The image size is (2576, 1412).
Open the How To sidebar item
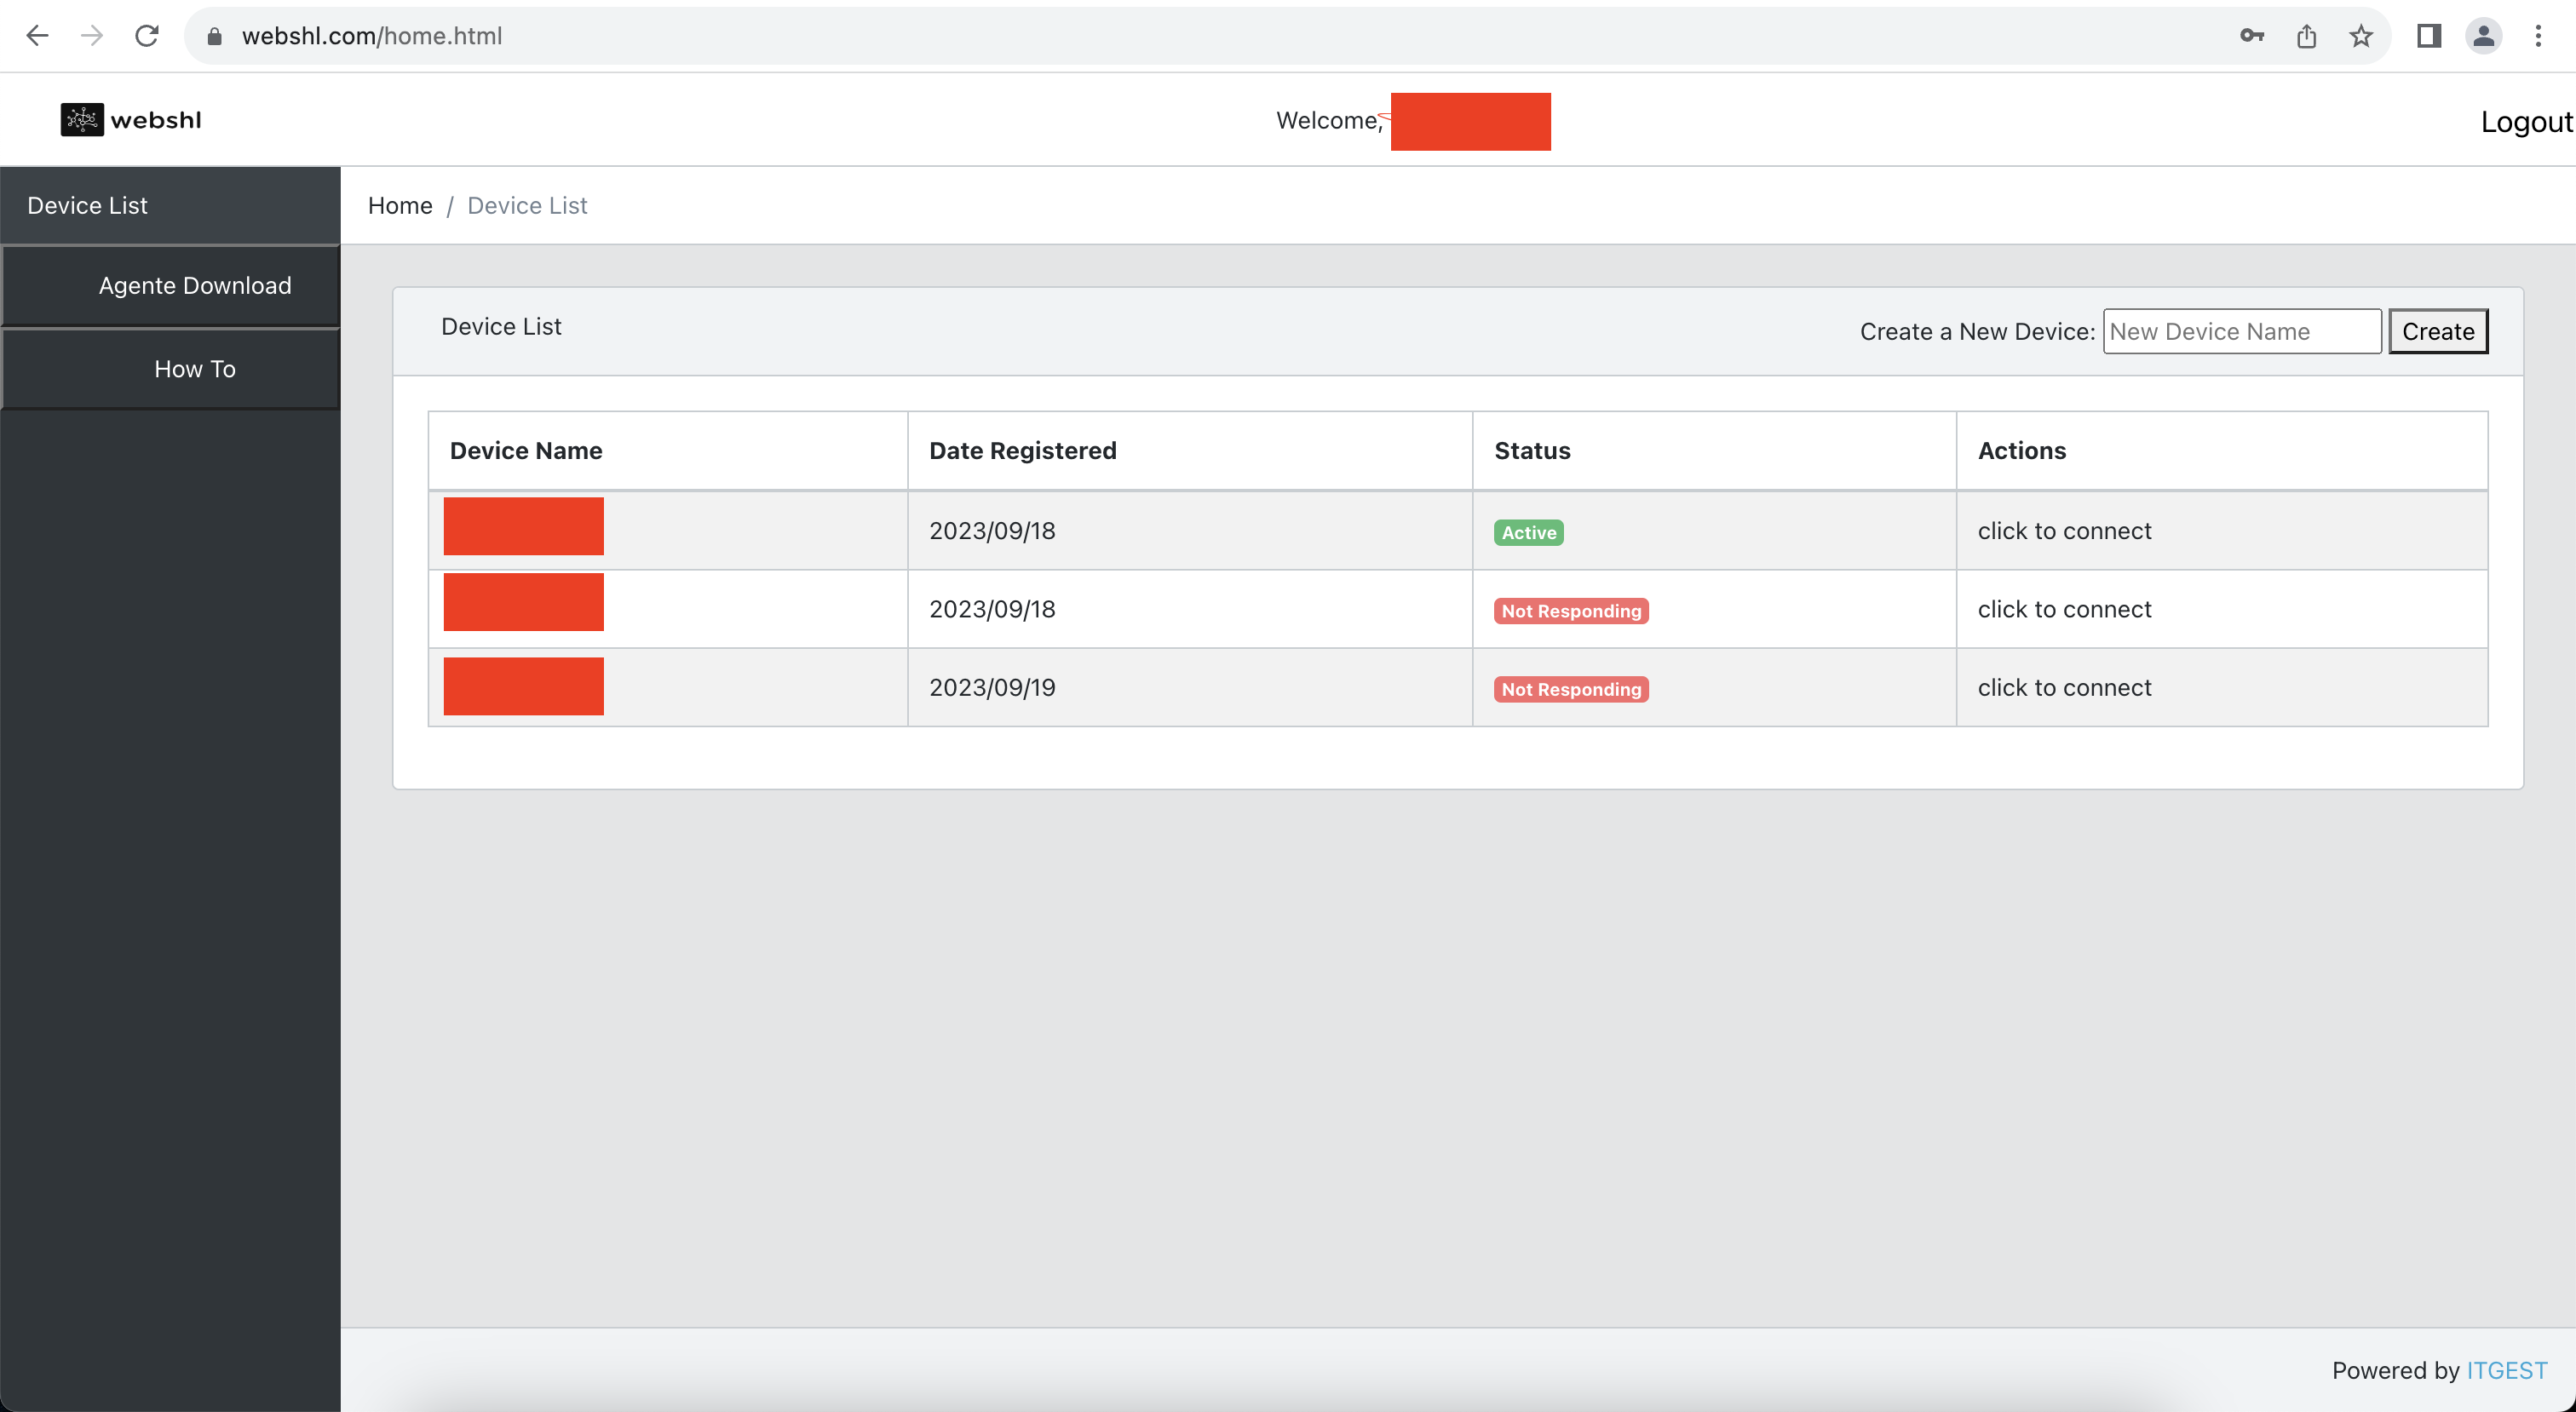195,369
